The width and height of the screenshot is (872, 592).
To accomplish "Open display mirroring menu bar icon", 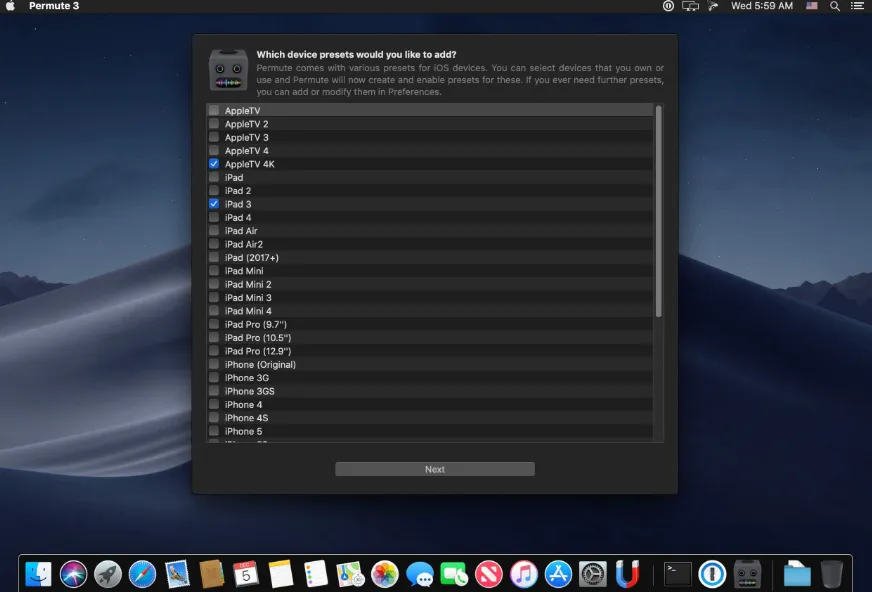I will point(690,6).
